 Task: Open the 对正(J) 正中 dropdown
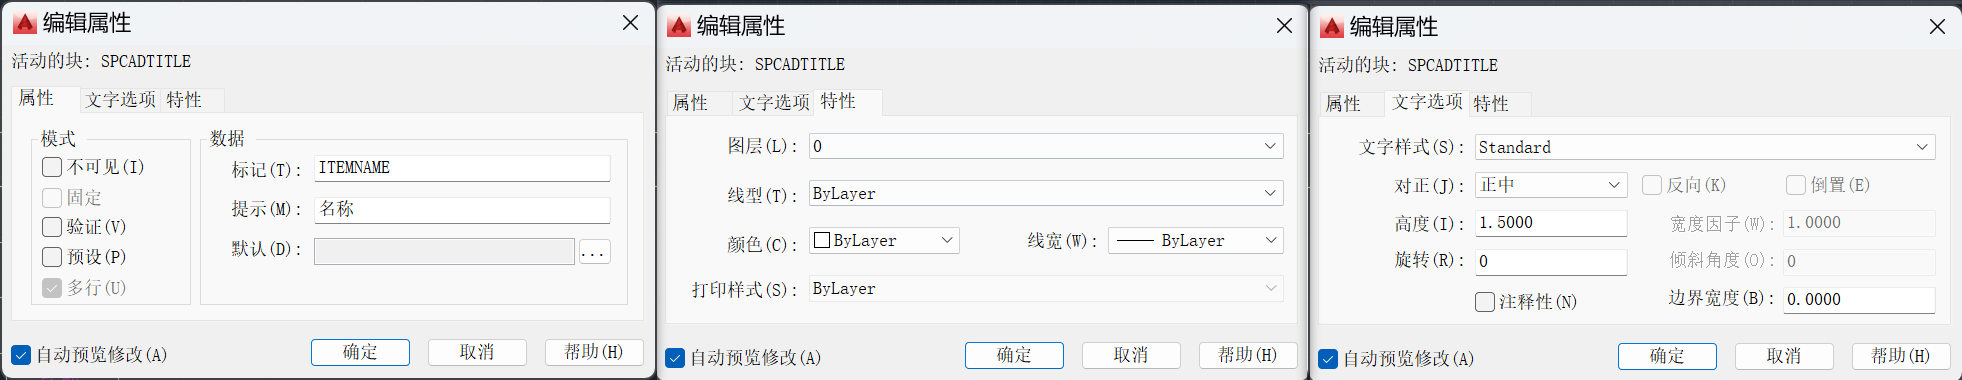pos(1551,185)
